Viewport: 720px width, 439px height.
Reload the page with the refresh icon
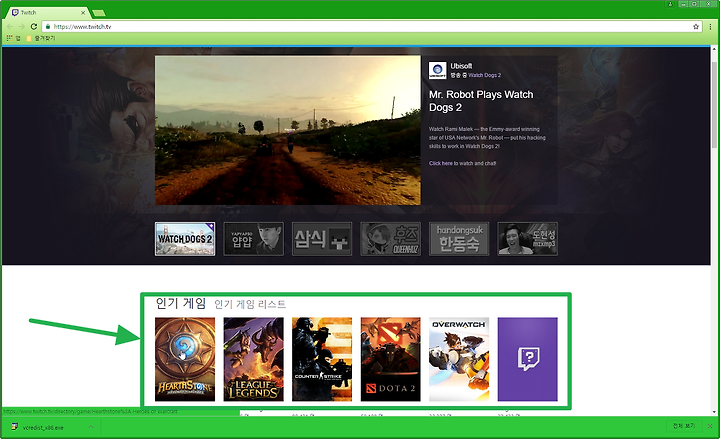pos(34,27)
